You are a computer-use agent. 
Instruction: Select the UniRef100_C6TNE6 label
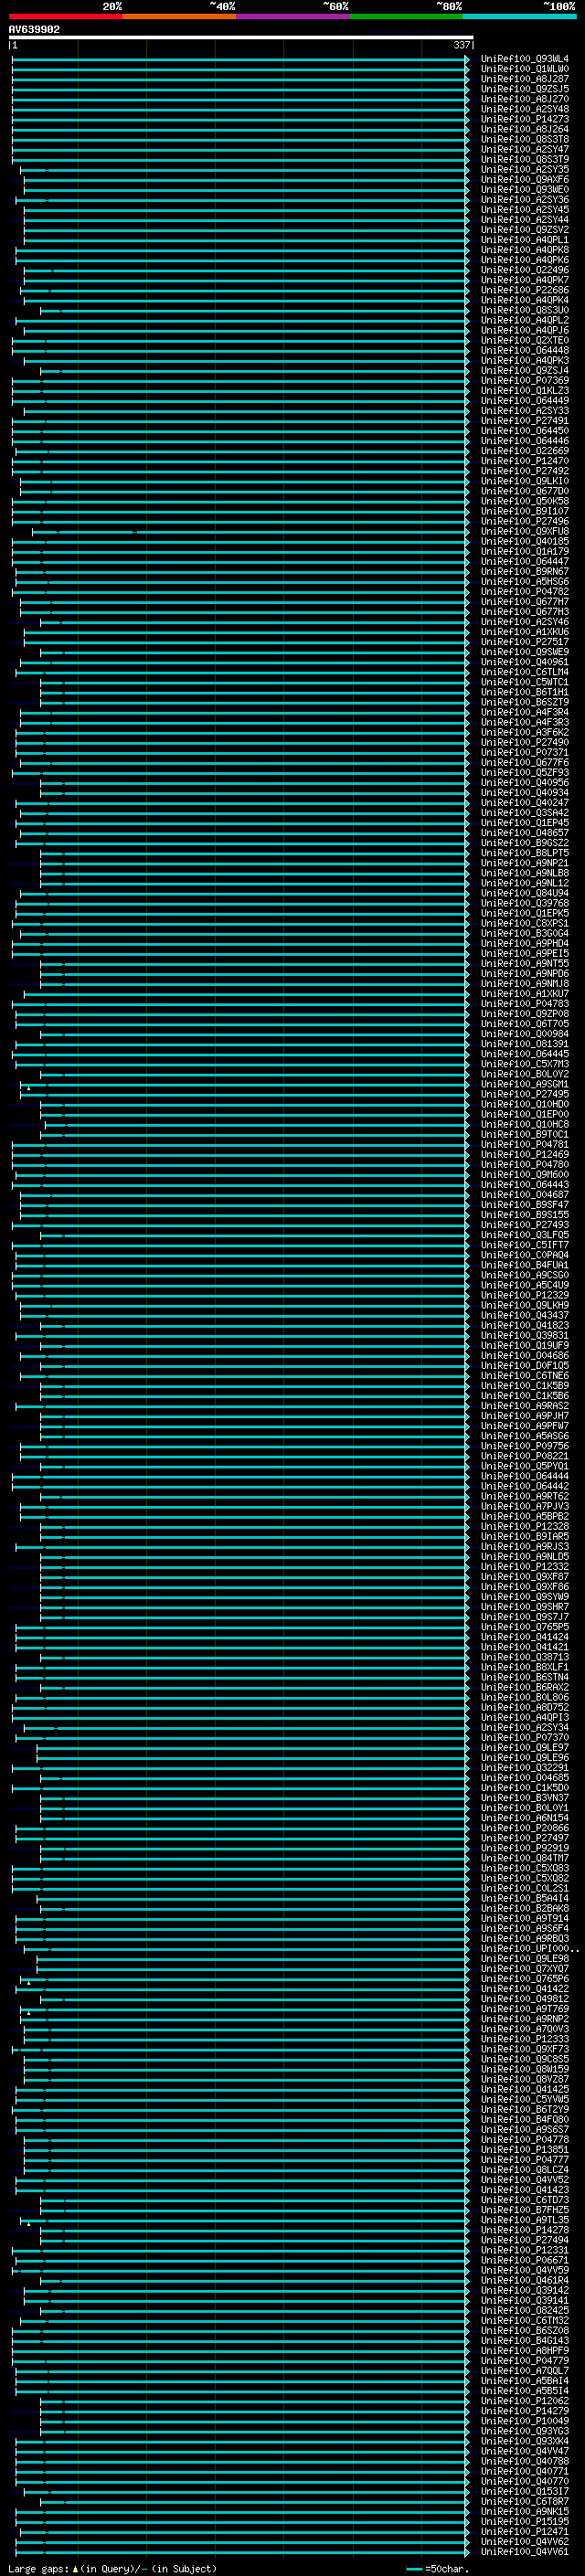525,1376
